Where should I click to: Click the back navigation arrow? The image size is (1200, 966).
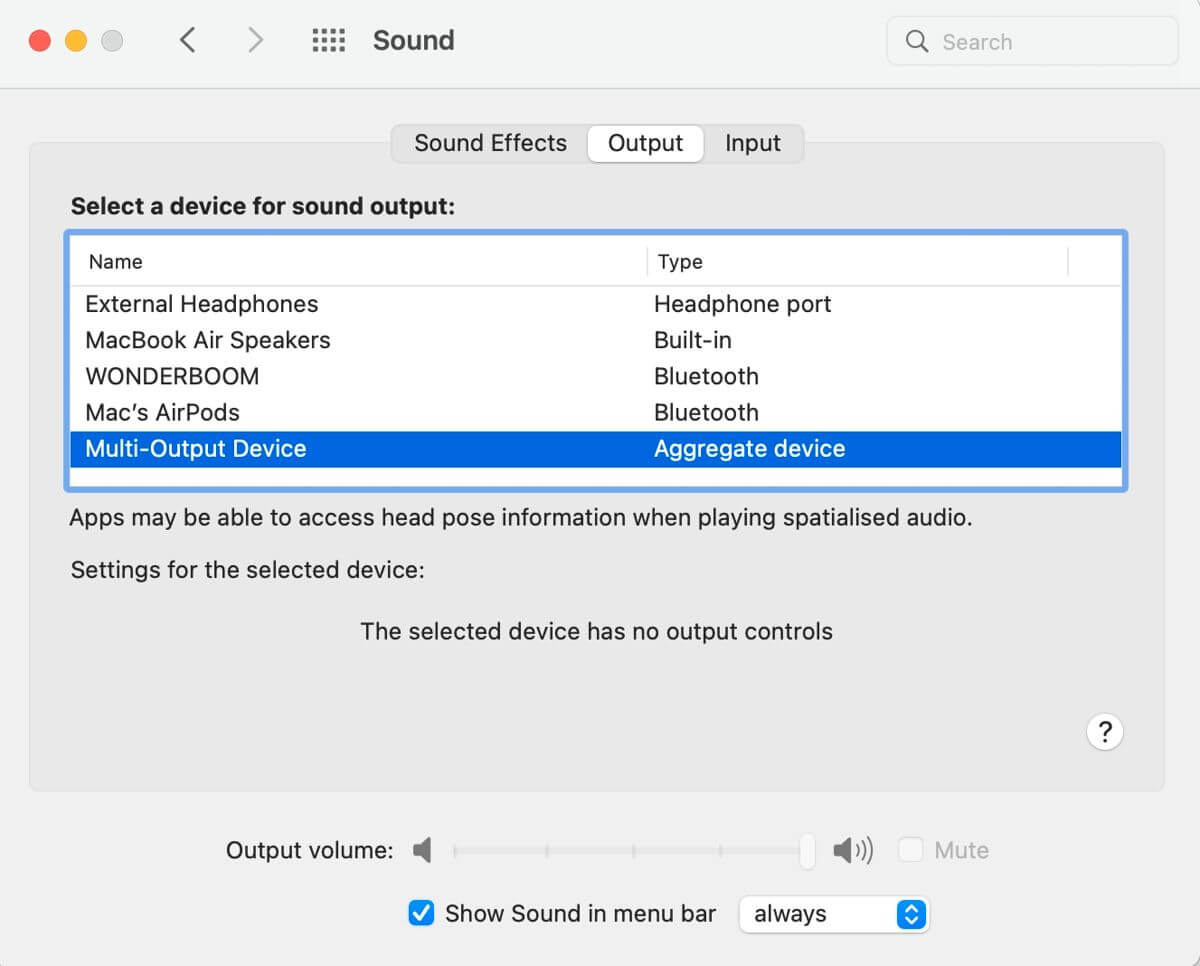tap(187, 40)
